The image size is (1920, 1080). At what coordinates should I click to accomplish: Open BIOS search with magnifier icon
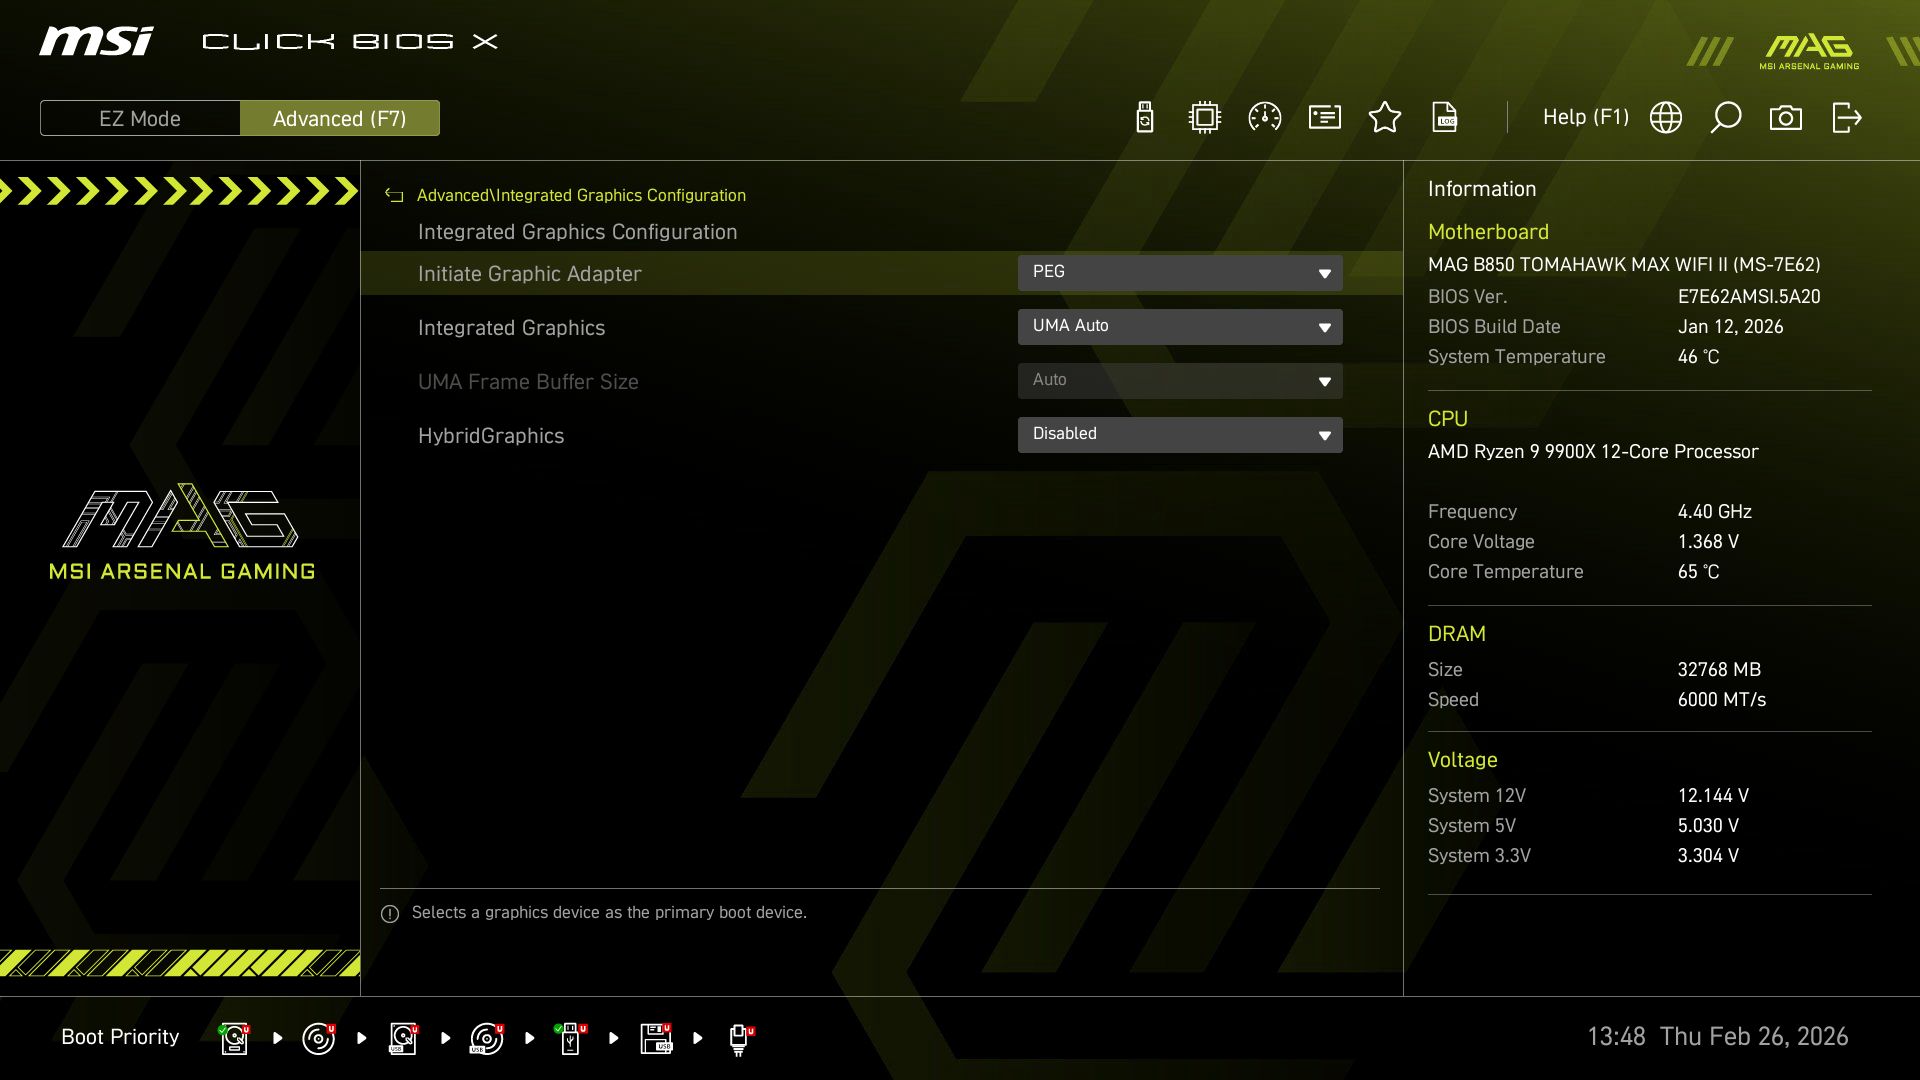(1725, 117)
